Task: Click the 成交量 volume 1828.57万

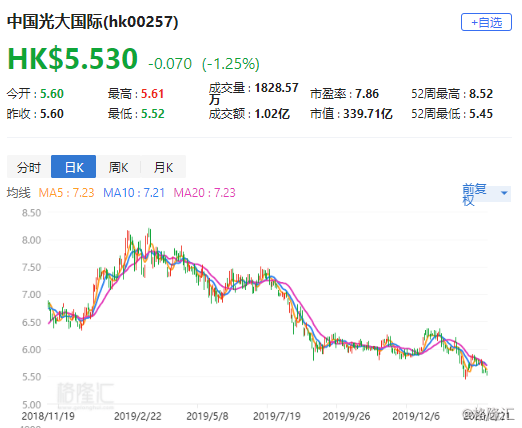Action: point(254,93)
